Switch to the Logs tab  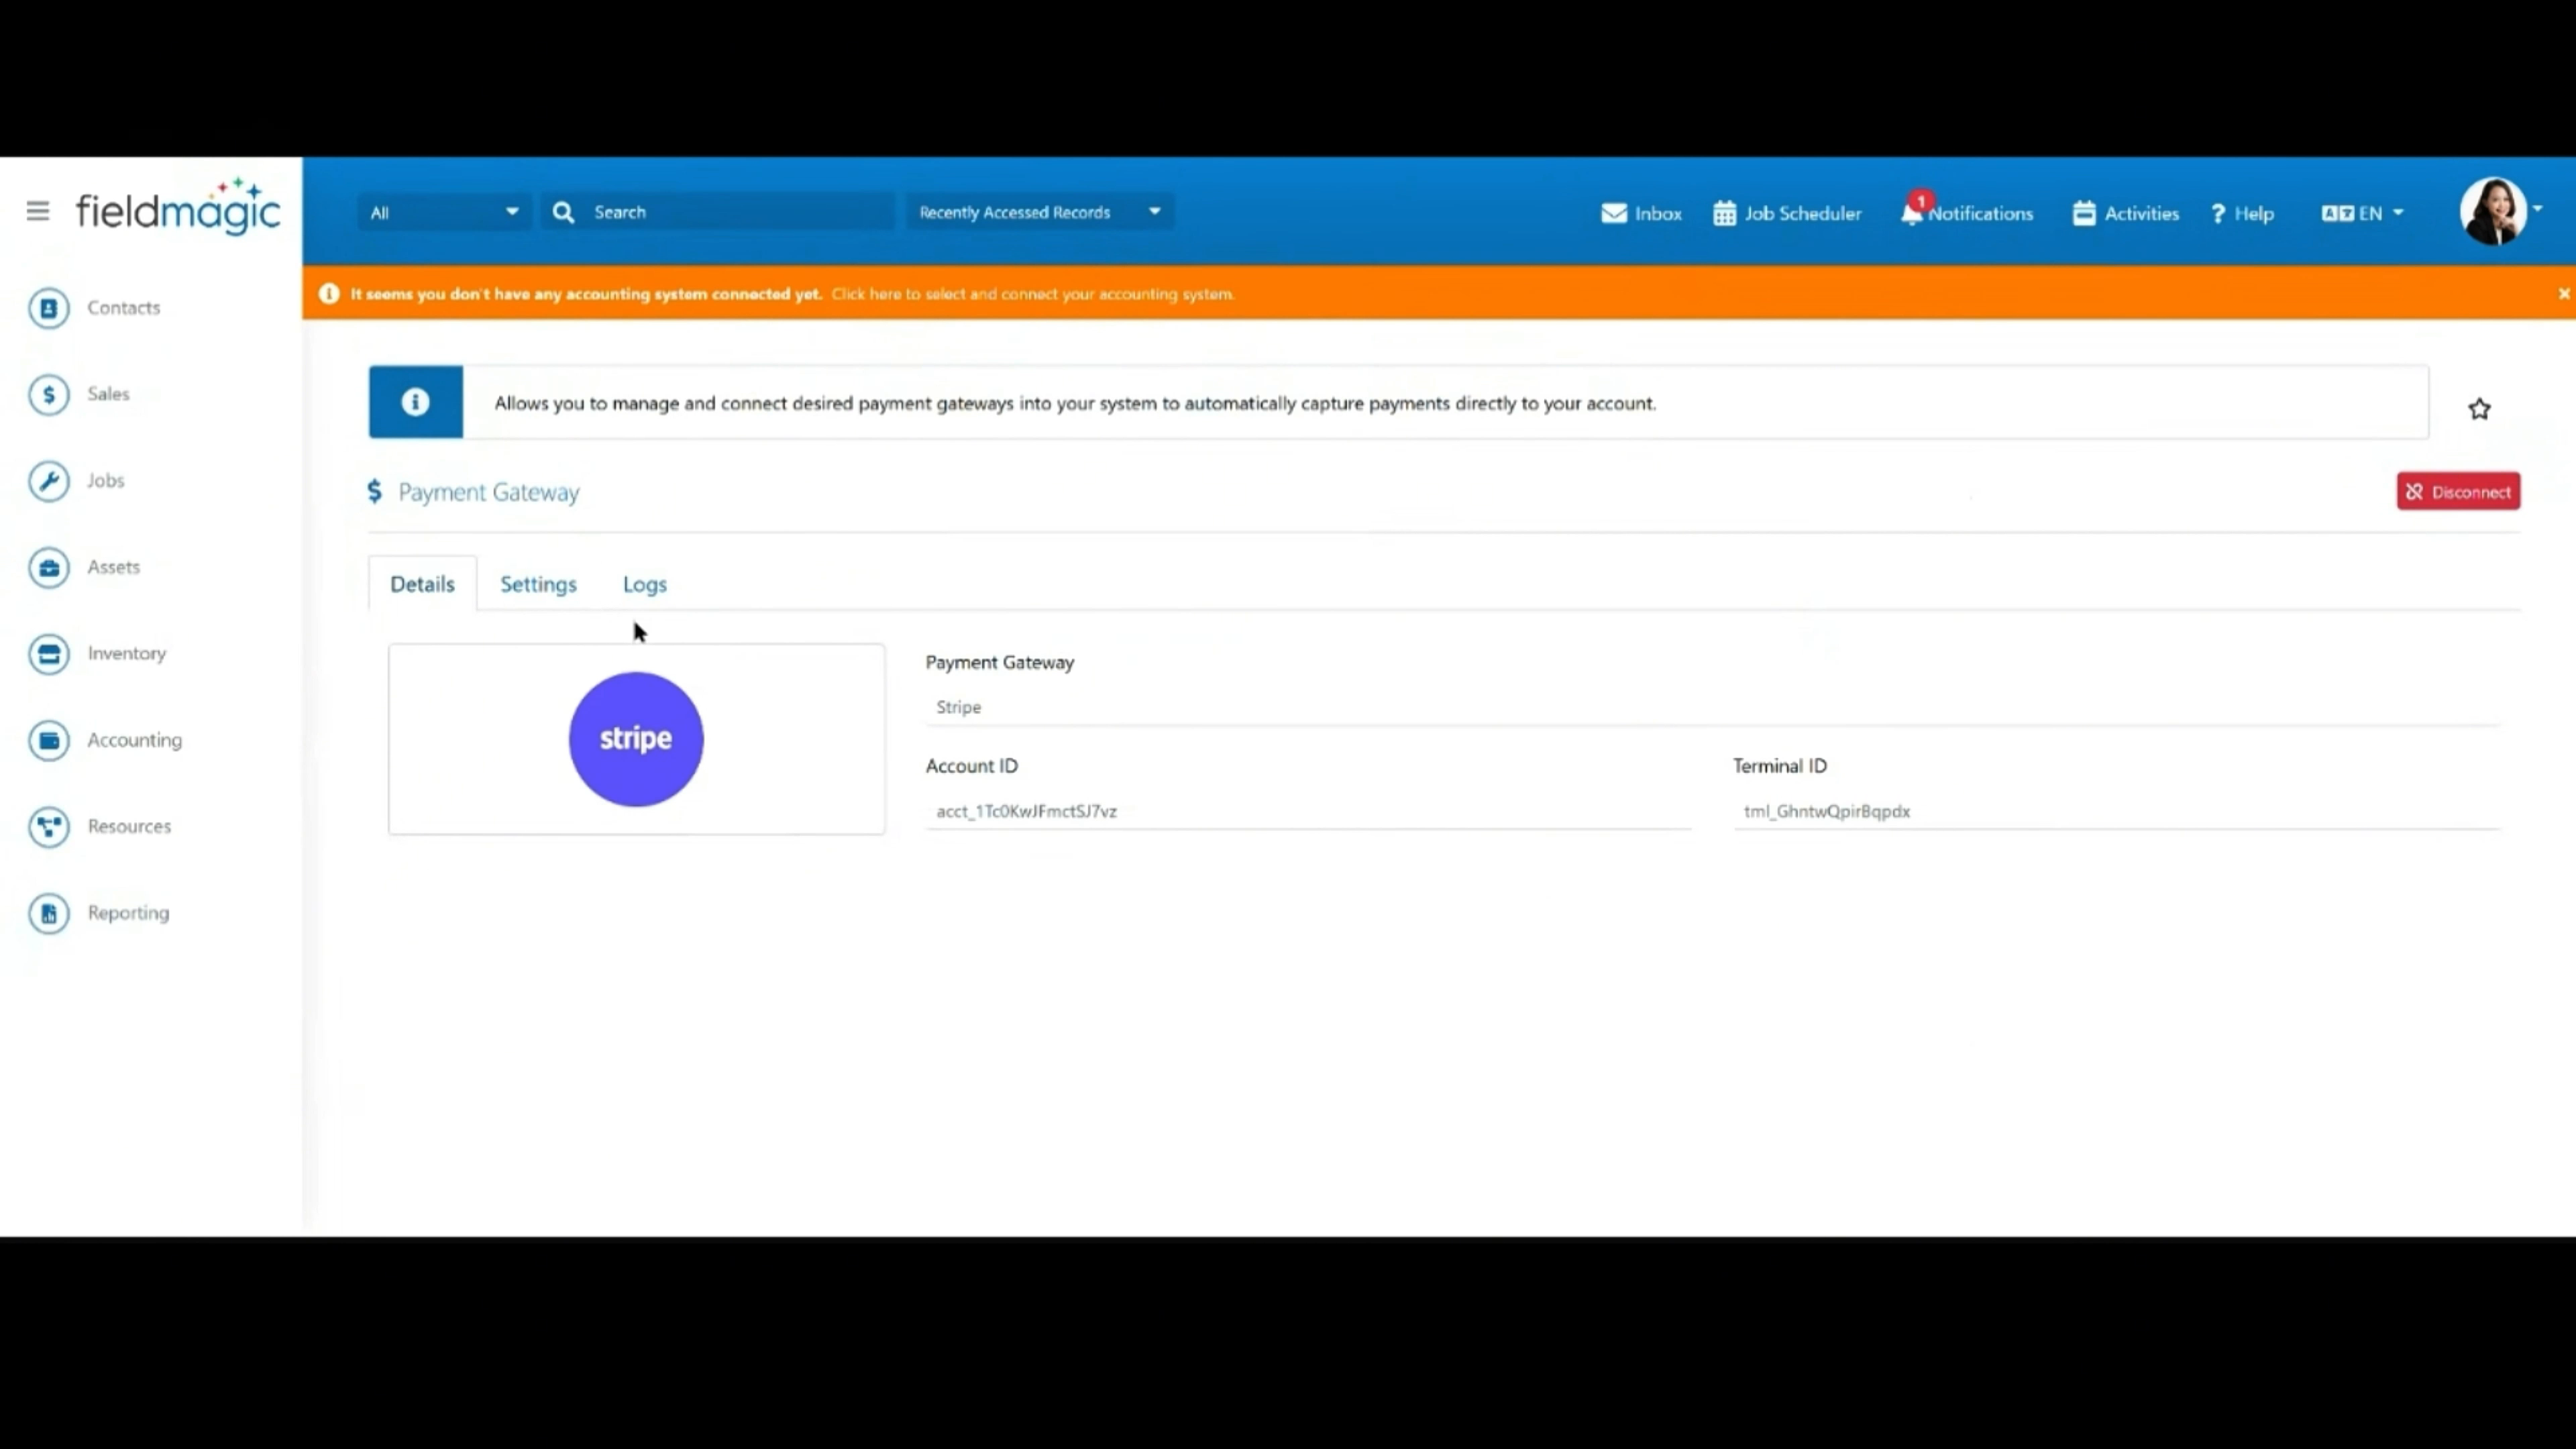pyautogui.click(x=645, y=584)
